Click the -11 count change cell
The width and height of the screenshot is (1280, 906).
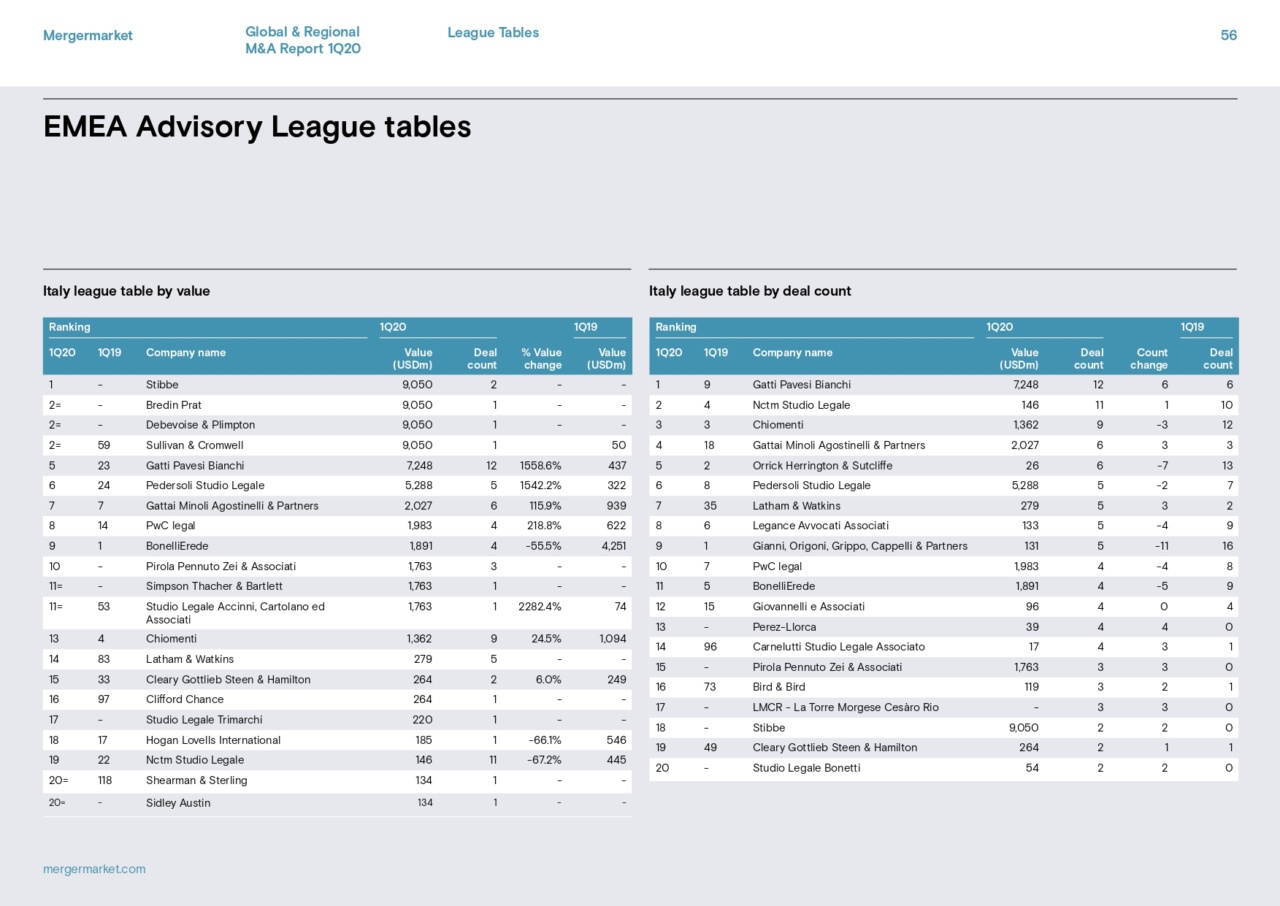tap(1161, 546)
